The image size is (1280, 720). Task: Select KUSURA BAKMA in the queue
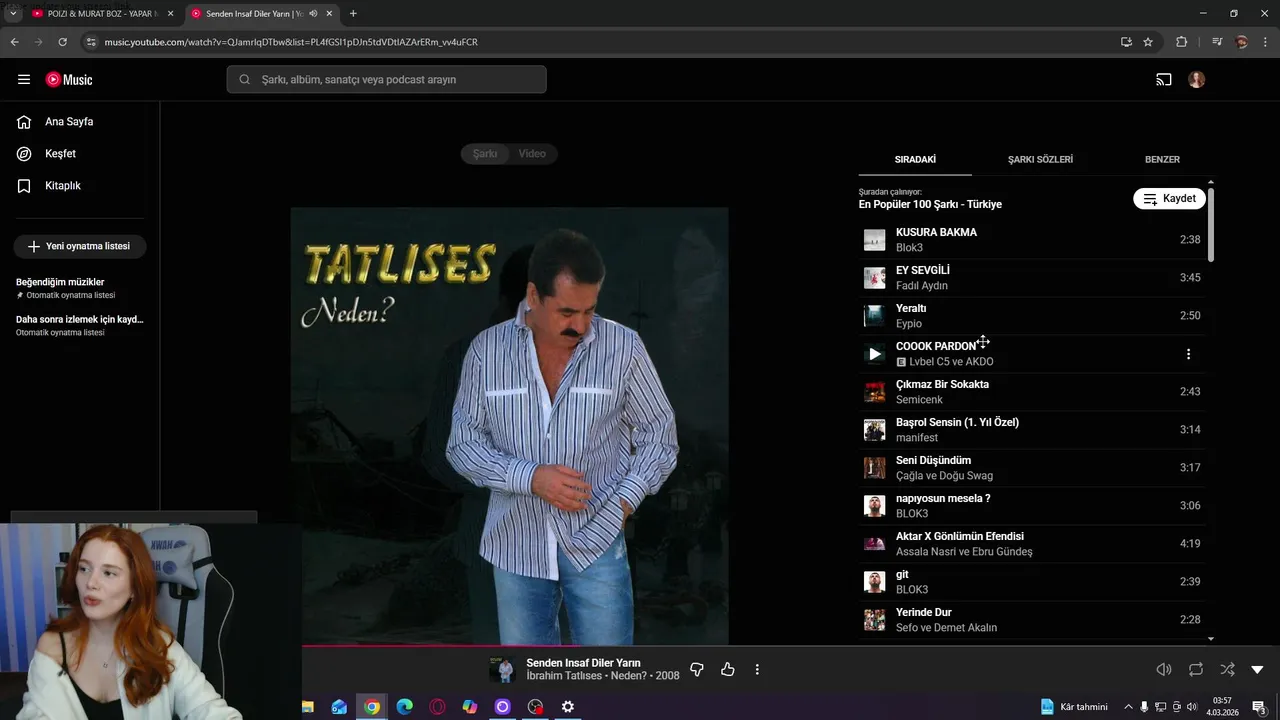[1032, 240]
